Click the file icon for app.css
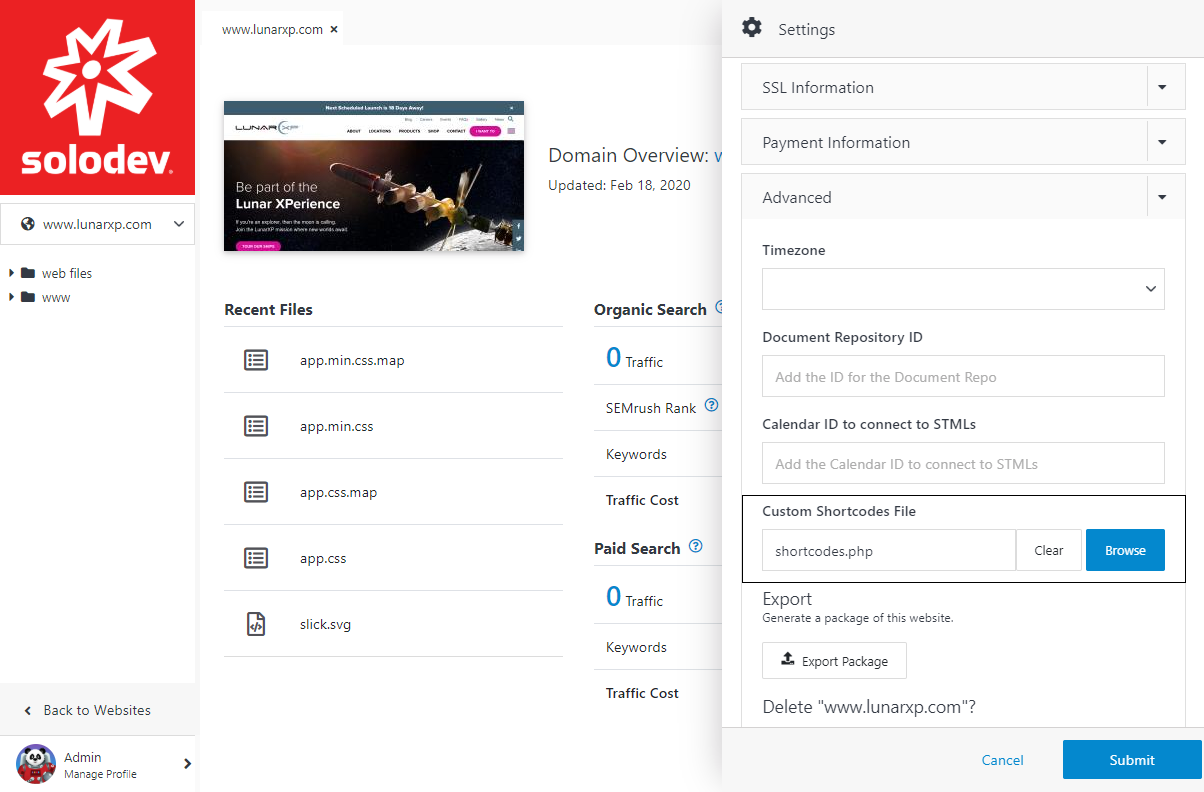 (x=256, y=558)
